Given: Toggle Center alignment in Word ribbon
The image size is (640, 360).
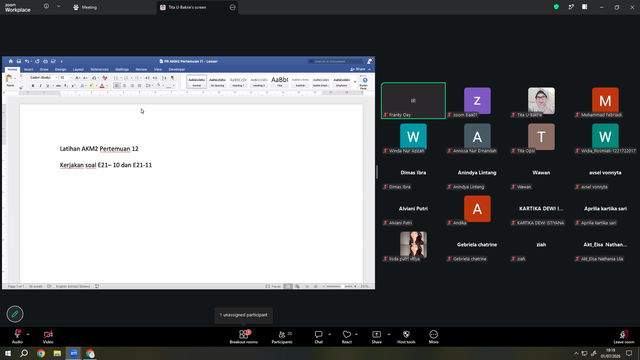Looking at the screenshot, I should point(124,86).
